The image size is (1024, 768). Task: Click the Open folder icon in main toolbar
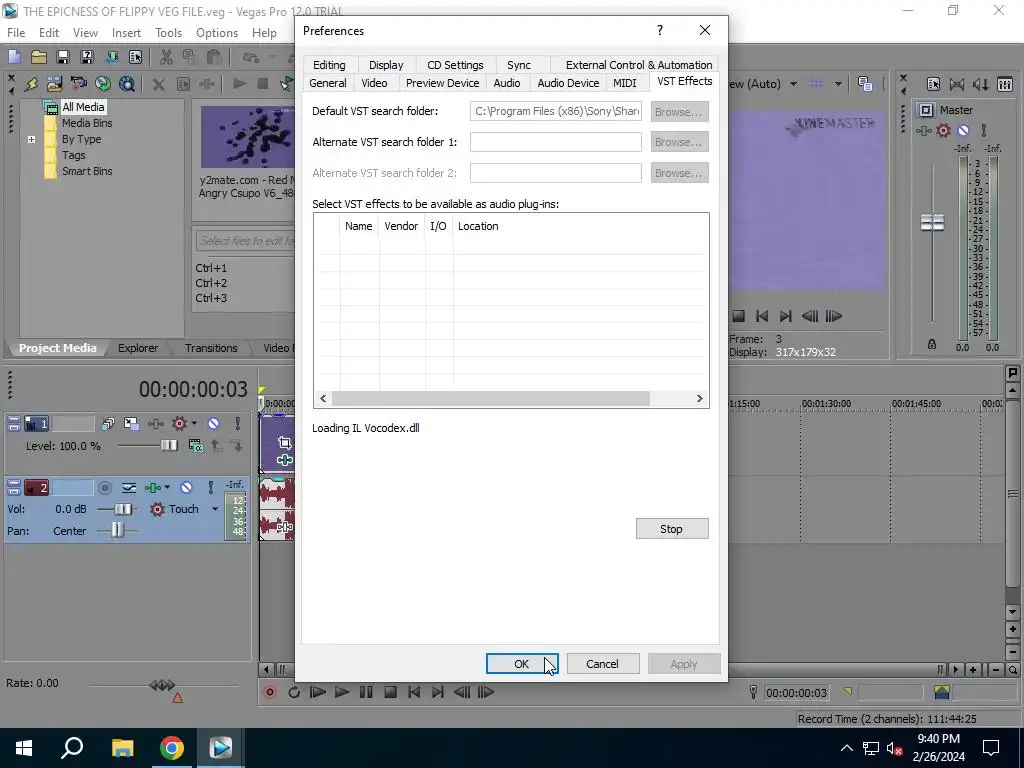pos(39,57)
